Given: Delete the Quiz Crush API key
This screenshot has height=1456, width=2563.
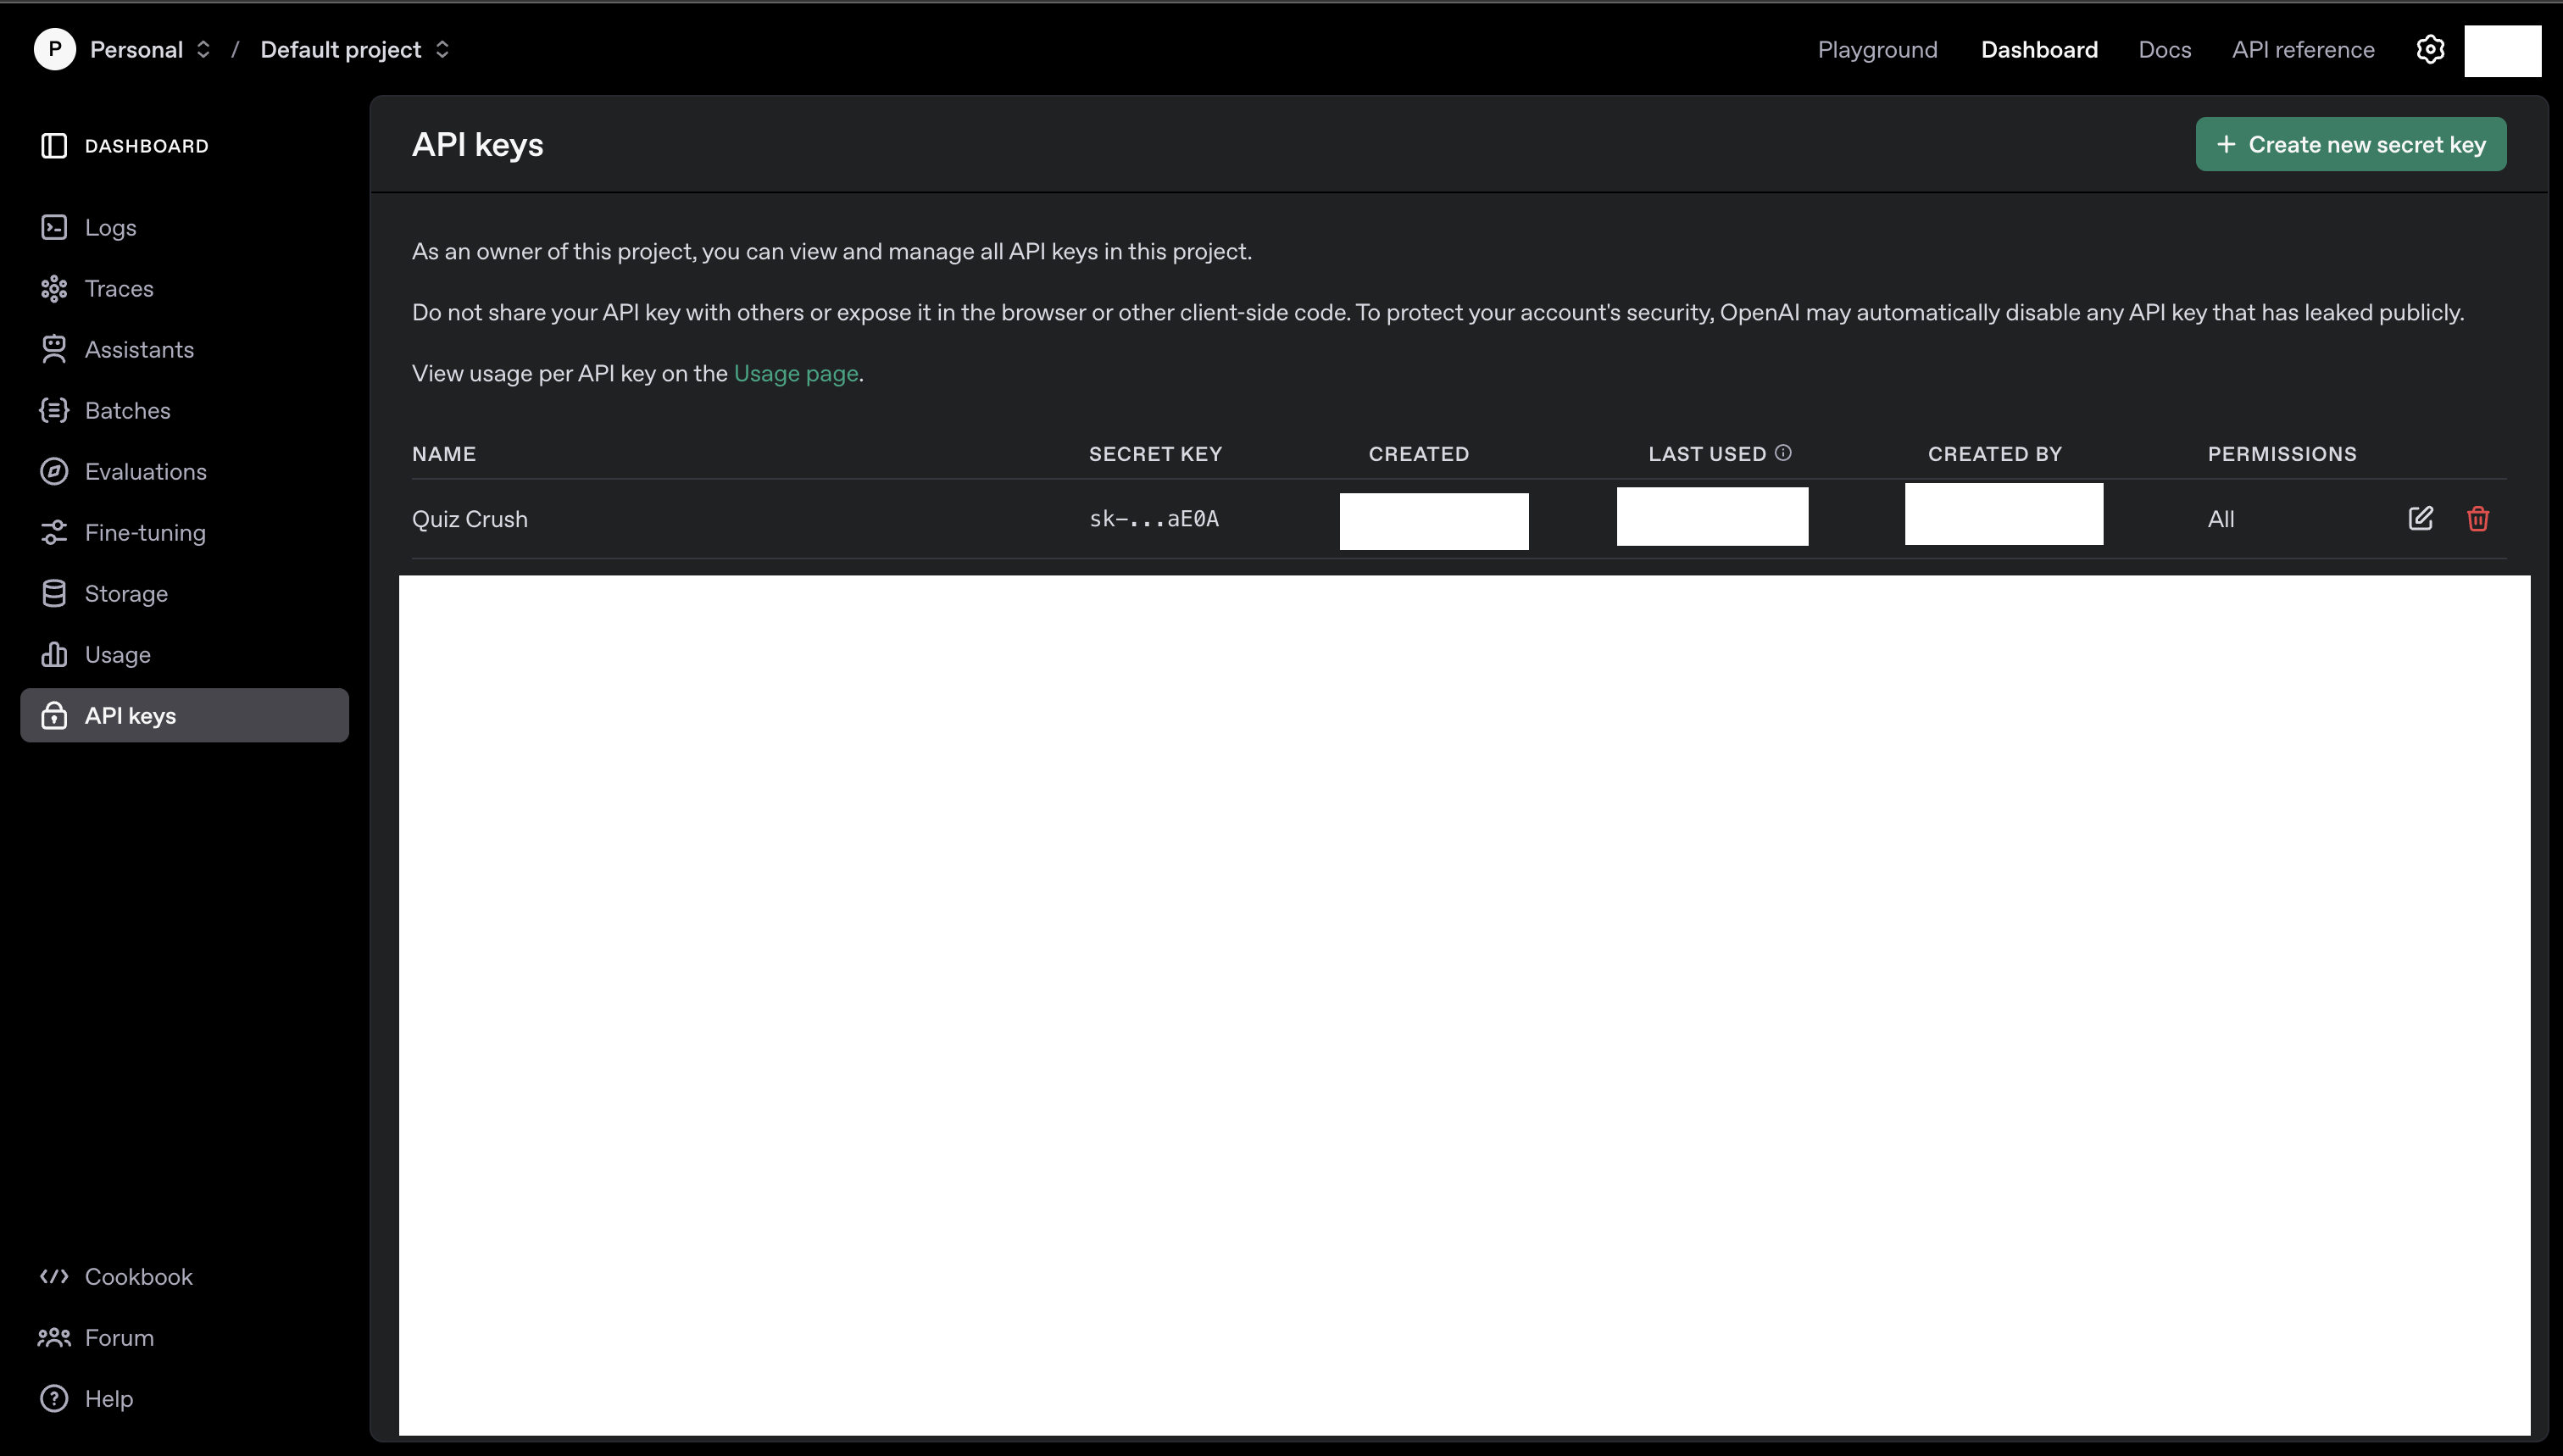Looking at the screenshot, I should (2477, 518).
